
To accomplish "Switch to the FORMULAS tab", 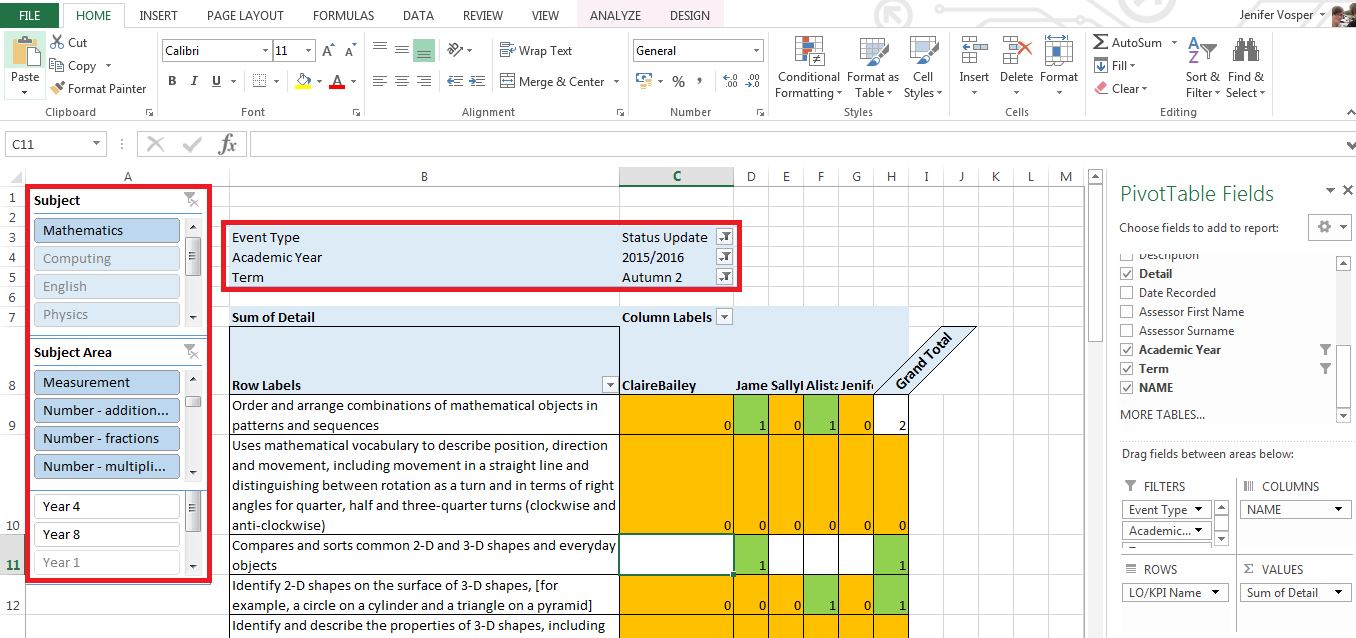I will (x=343, y=16).
